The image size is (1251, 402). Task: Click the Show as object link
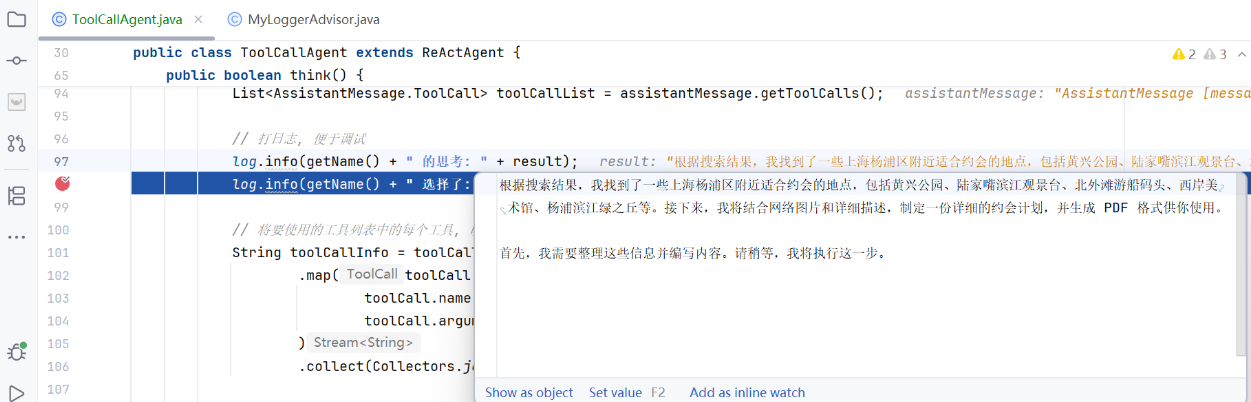coord(529,392)
